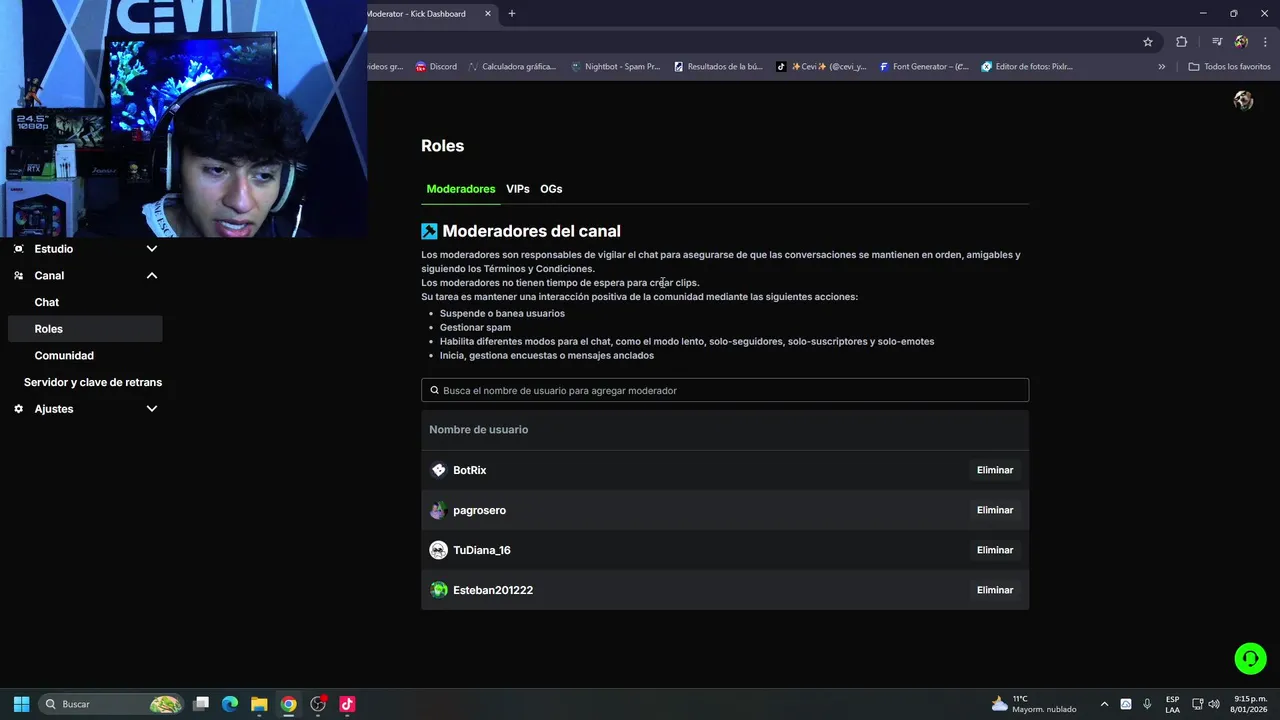Open TikTok app from the taskbar
The height and width of the screenshot is (720, 1280).
(347, 704)
